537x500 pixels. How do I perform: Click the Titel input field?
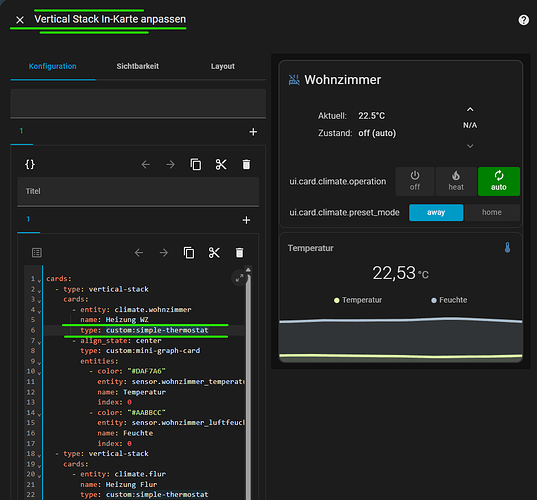coord(138,191)
